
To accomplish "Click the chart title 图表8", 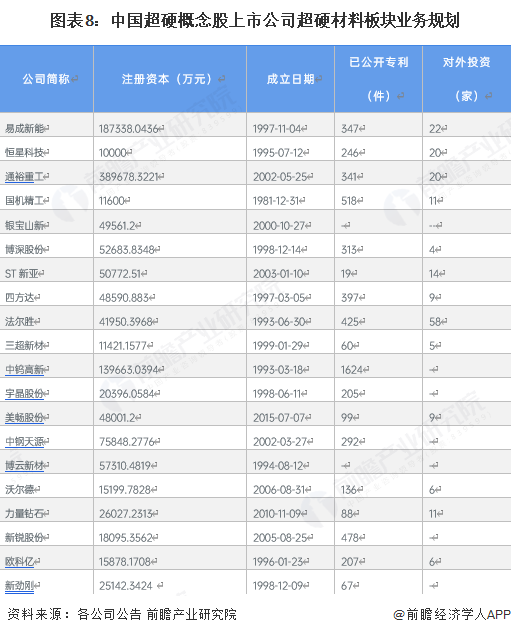I will click(x=255, y=20).
